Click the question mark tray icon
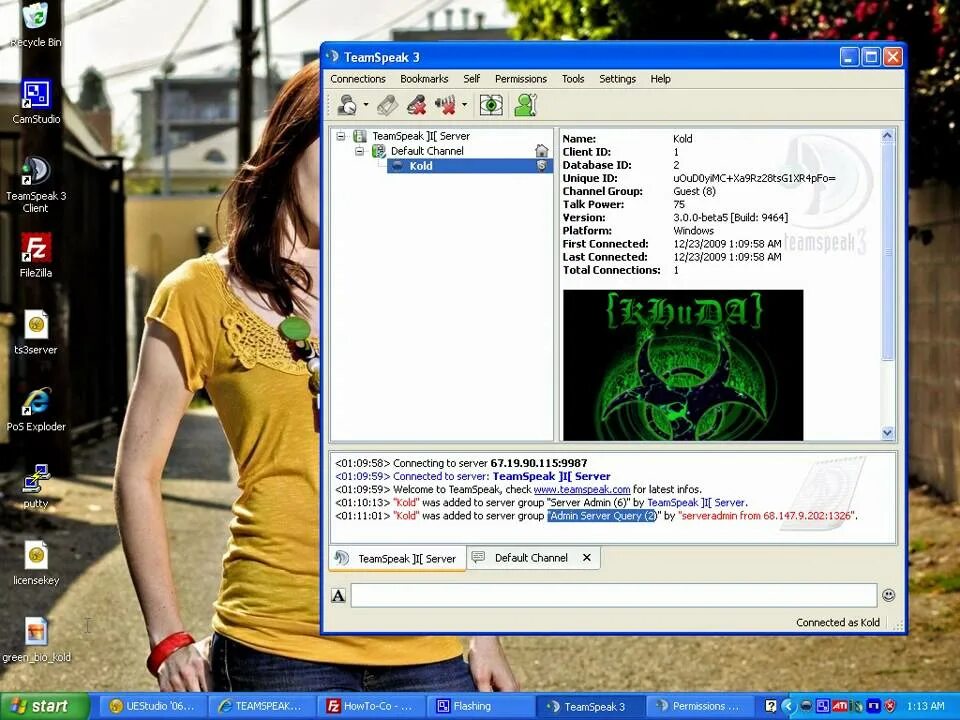Screen dimensions: 960x720 pyautogui.click(x=770, y=707)
